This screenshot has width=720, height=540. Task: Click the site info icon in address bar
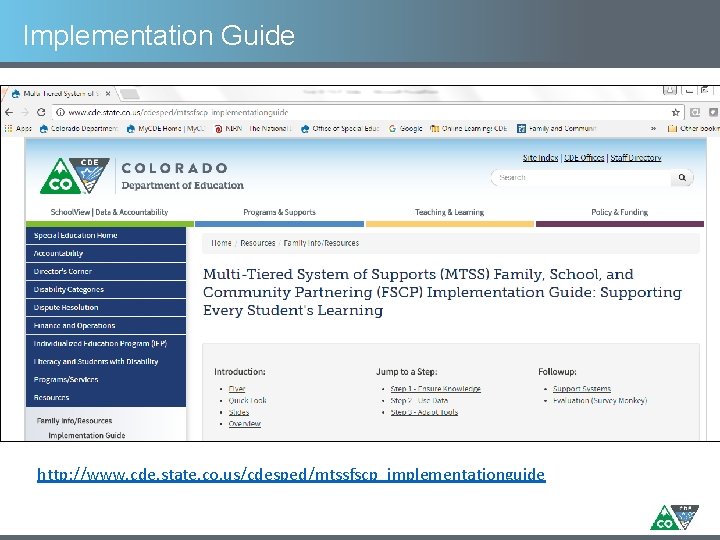click(60, 112)
